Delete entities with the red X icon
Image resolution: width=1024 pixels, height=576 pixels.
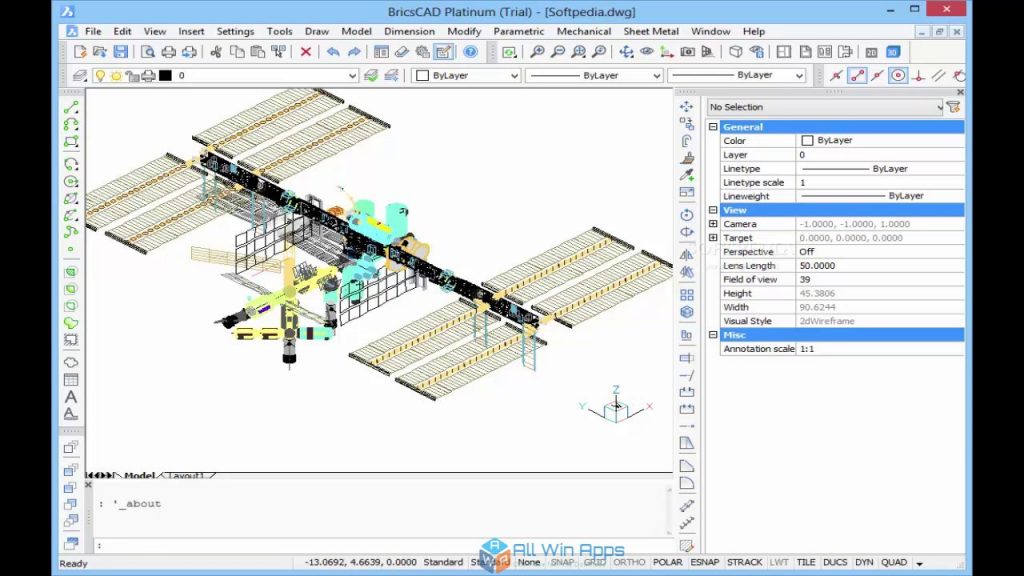coord(306,52)
